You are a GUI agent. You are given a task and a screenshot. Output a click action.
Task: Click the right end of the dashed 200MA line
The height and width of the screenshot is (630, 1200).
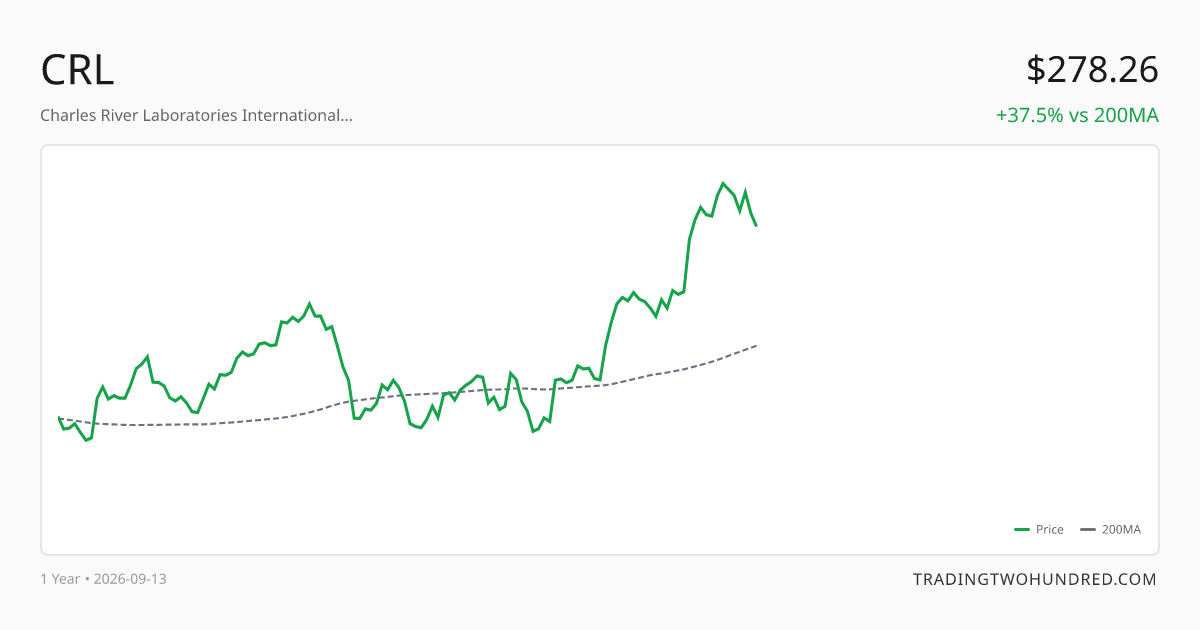(x=756, y=345)
